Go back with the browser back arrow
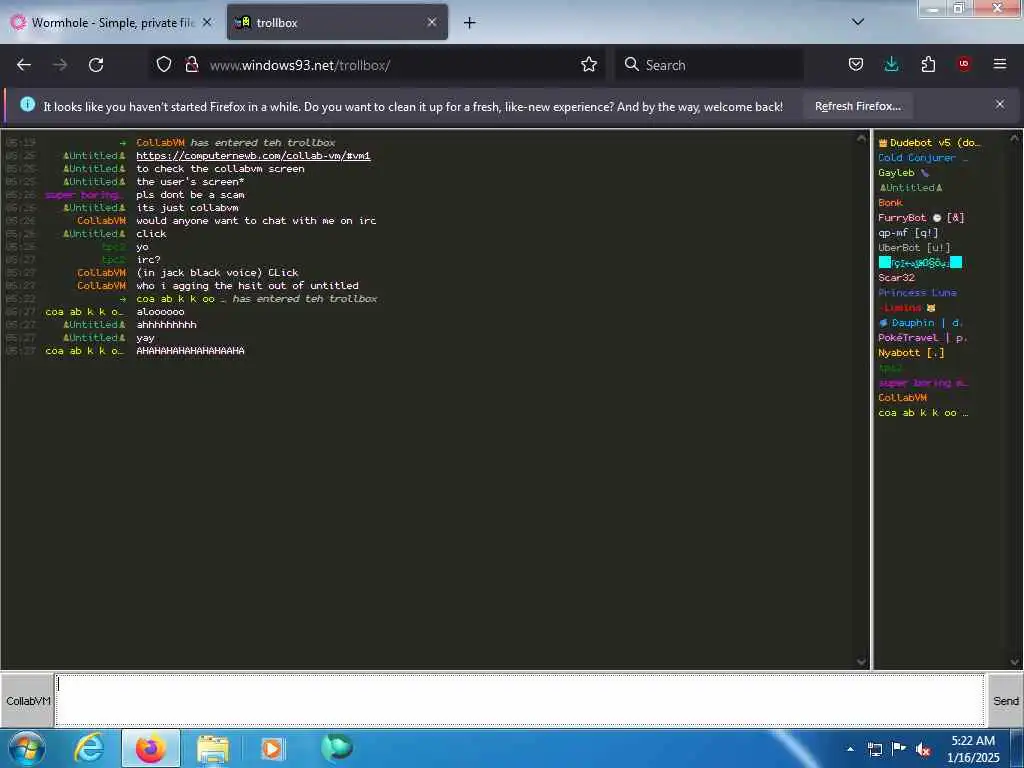 coord(24,65)
